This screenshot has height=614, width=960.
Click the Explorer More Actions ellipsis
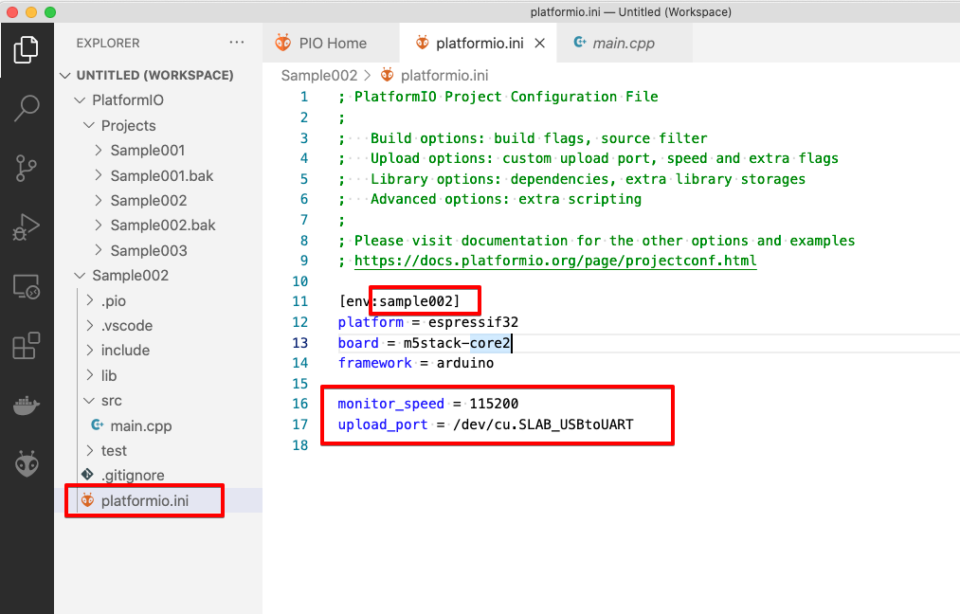tap(237, 42)
